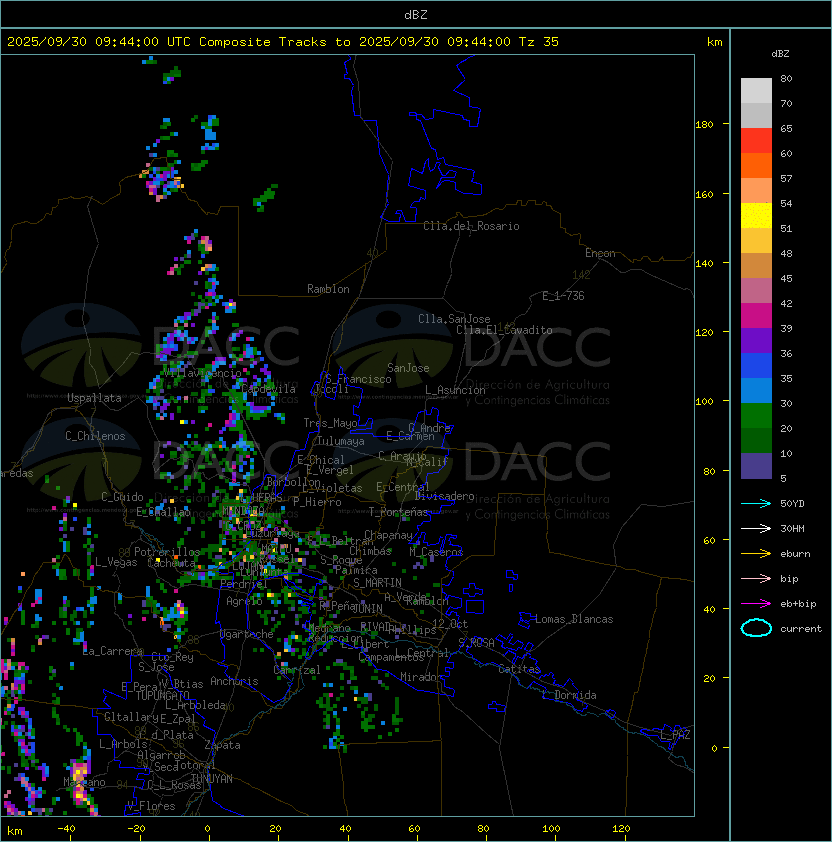Click the 'Chapanay' map label

pos(388,535)
